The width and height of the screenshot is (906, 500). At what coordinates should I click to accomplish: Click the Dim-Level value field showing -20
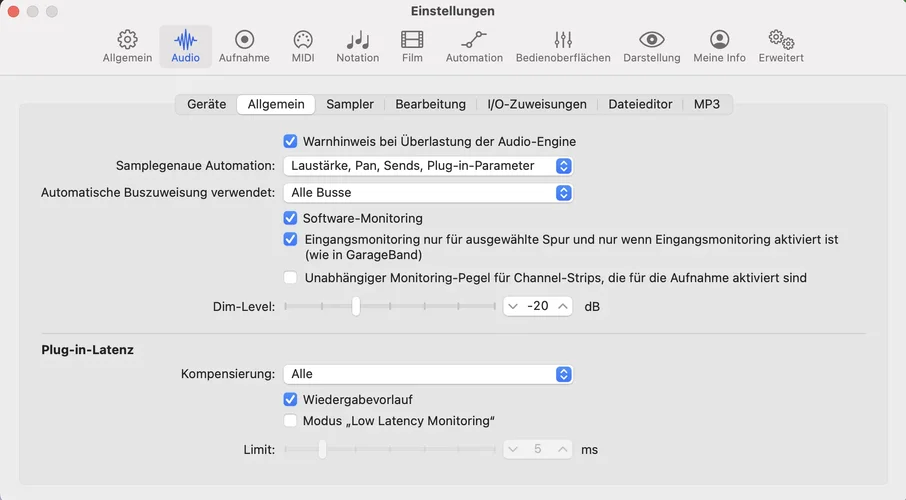pos(538,306)
